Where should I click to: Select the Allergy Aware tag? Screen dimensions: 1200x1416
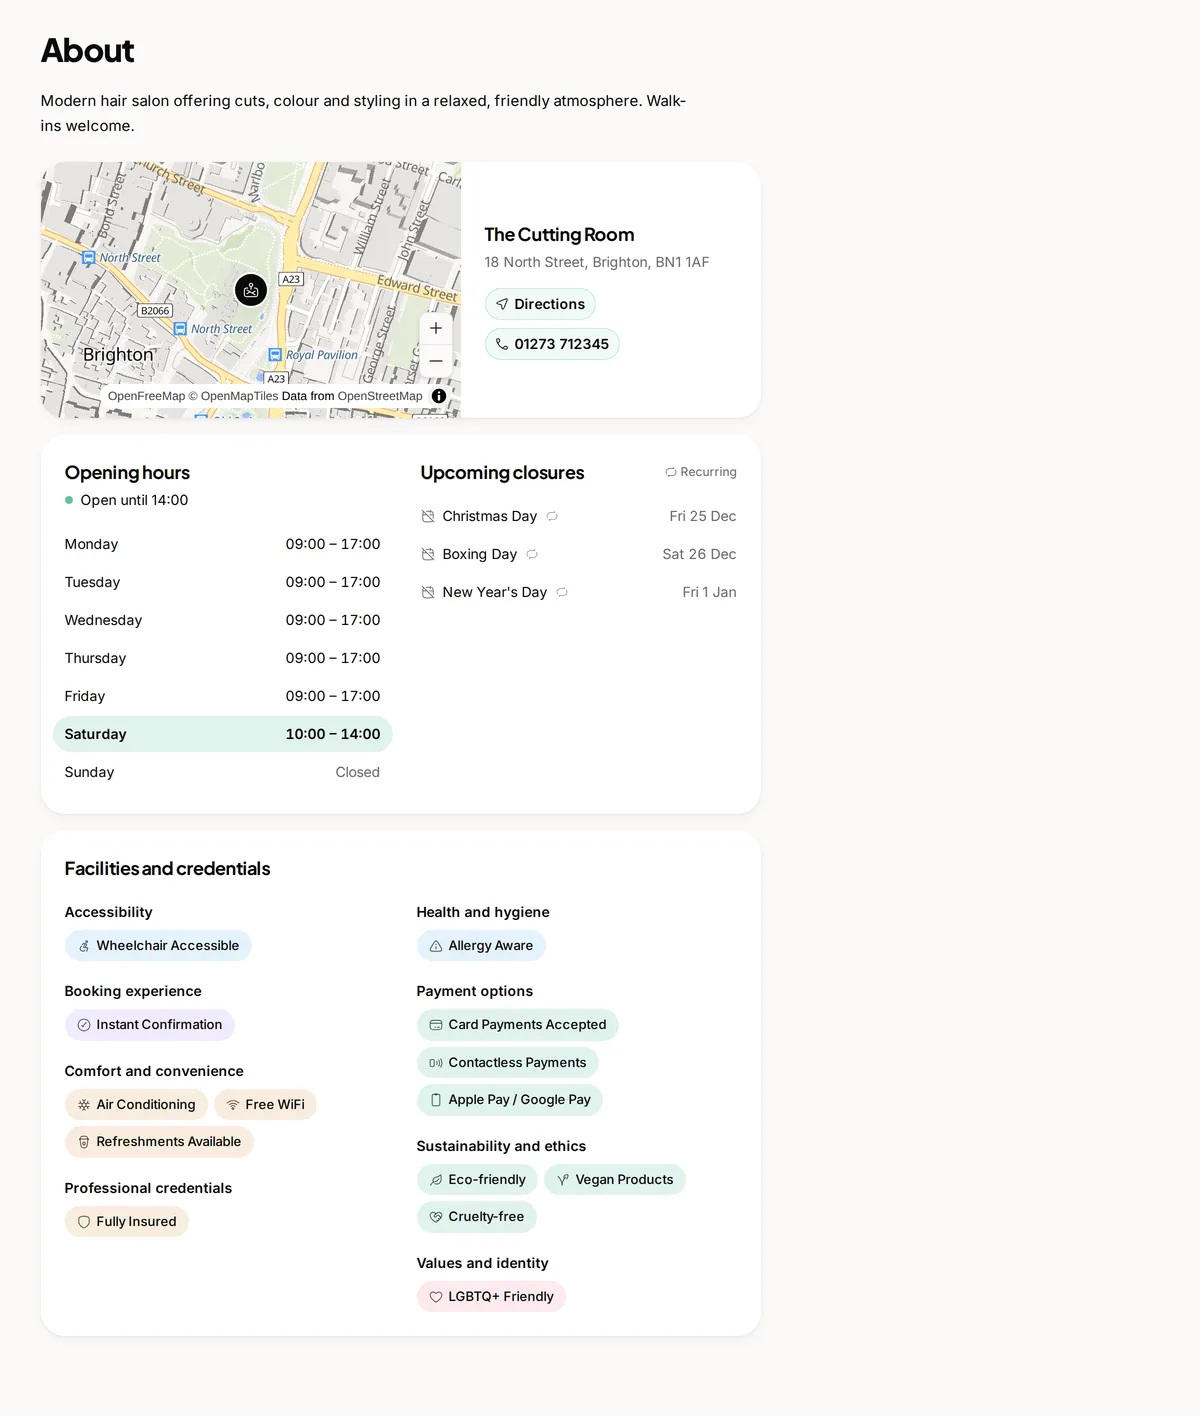[481, 946]
